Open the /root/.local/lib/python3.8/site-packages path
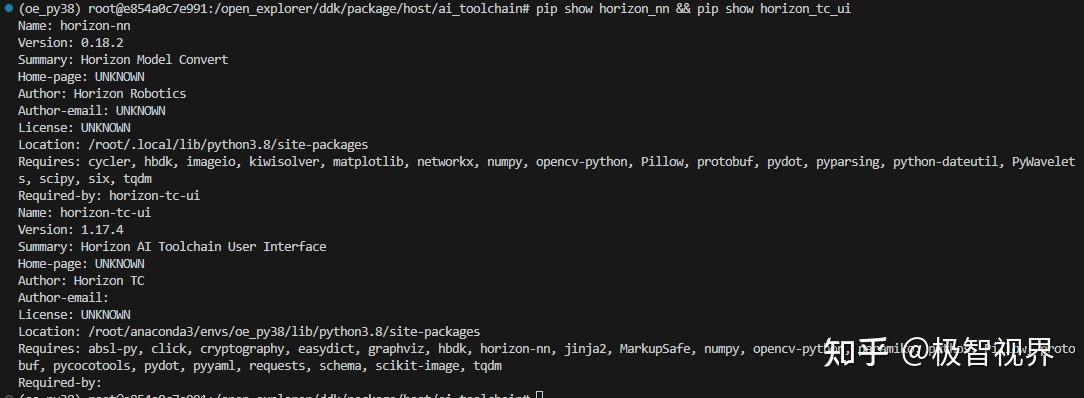 227,144
